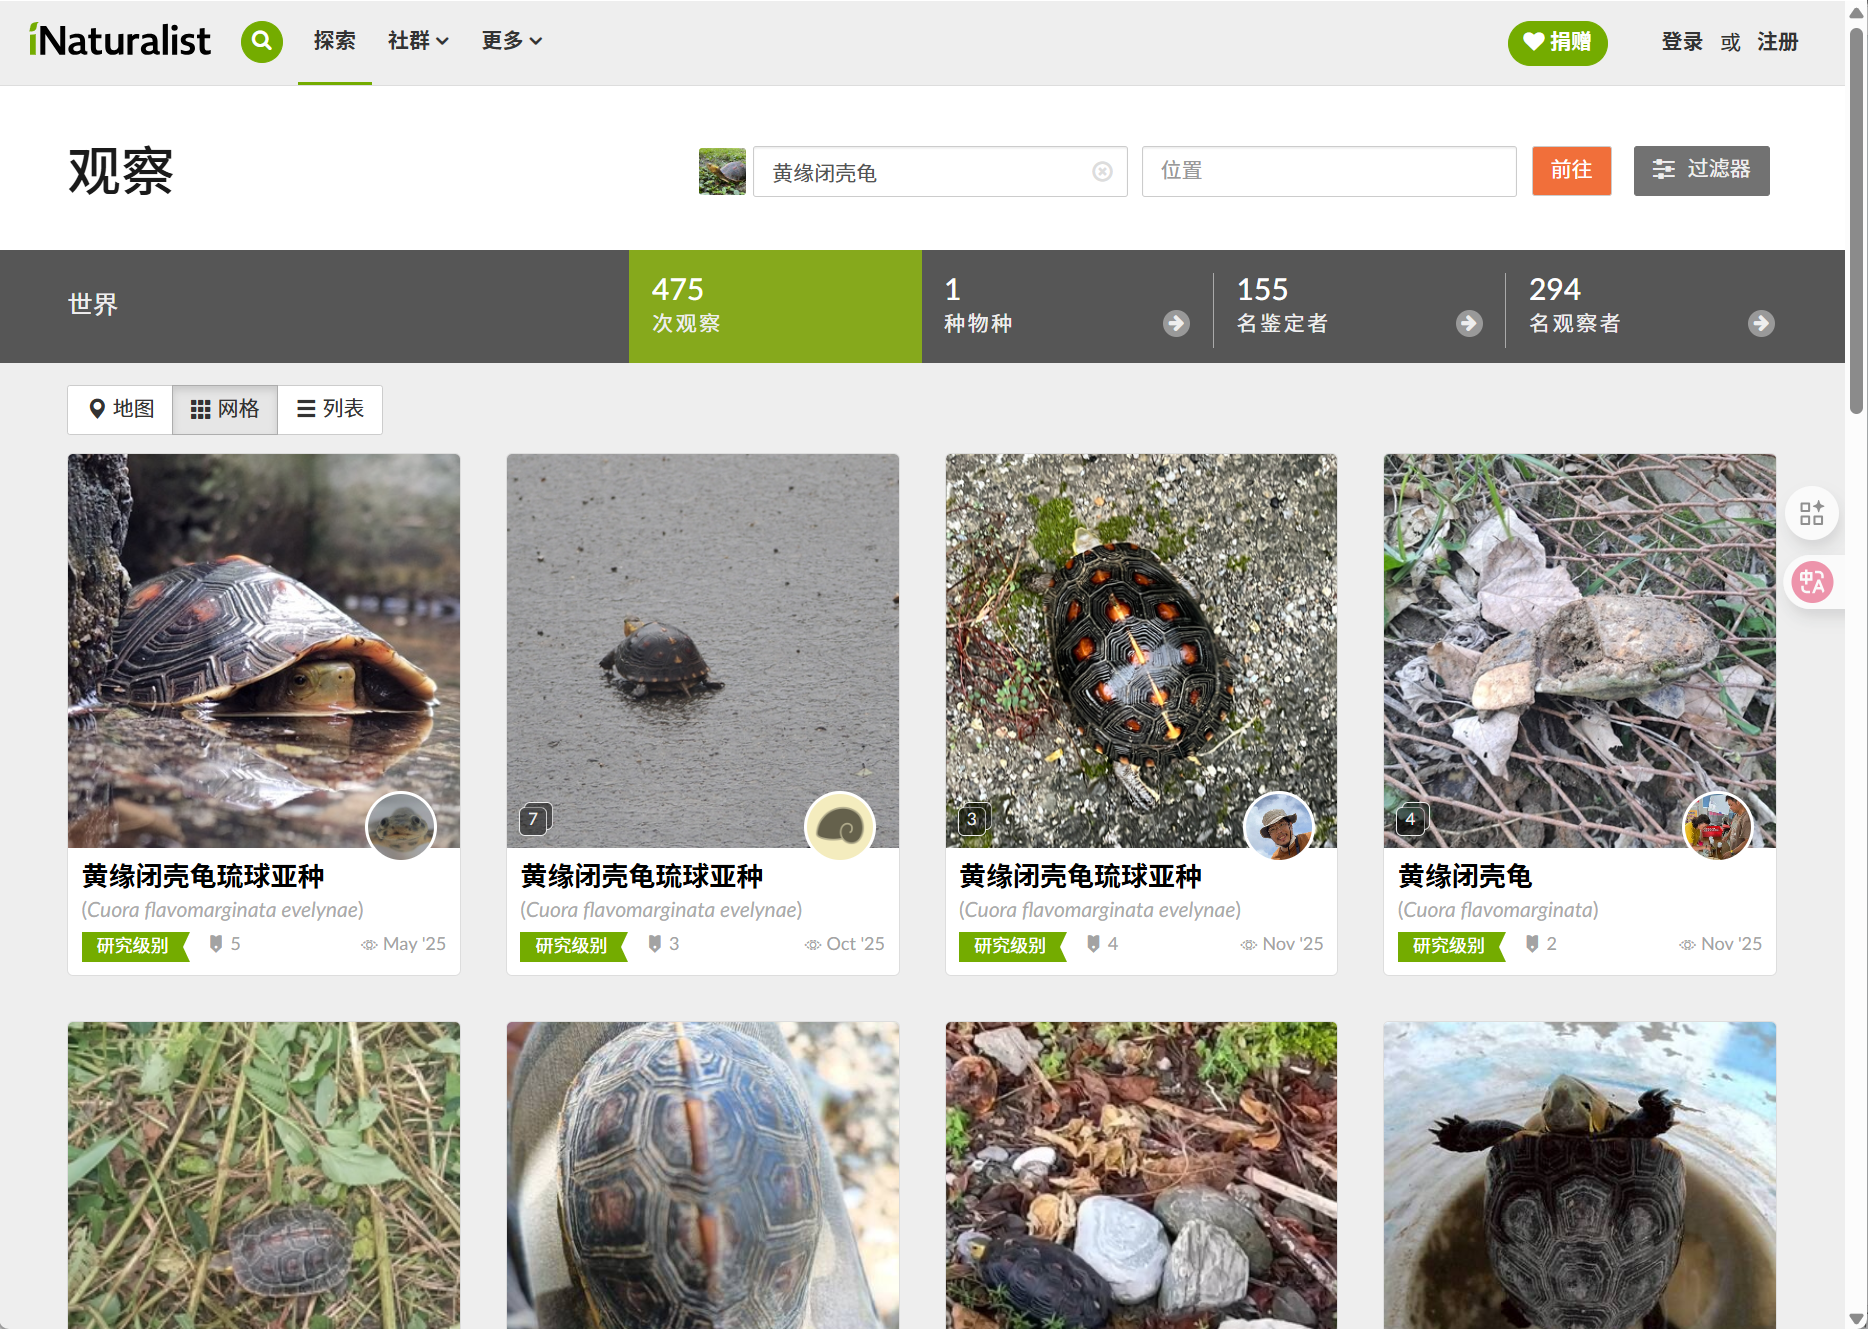
Task: Expand the 社群 dropdown menu
Action: 418,41
